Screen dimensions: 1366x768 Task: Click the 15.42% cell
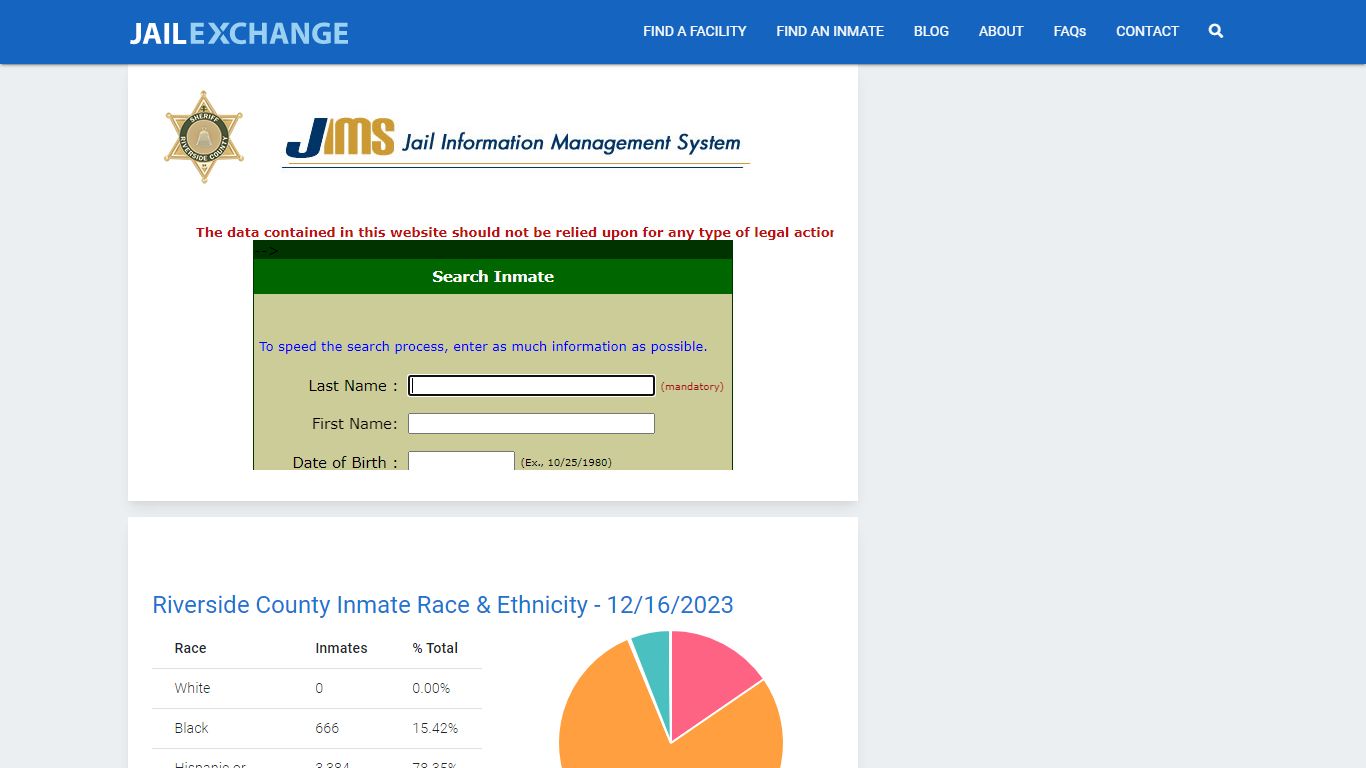[x=435, y=728]
